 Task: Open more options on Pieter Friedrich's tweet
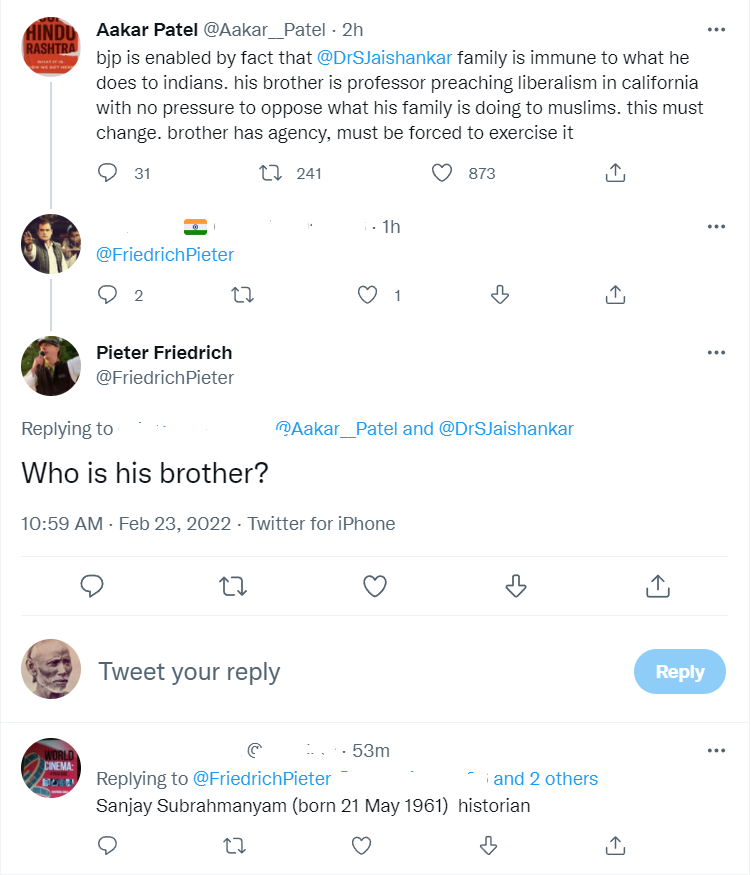(716, 353)
